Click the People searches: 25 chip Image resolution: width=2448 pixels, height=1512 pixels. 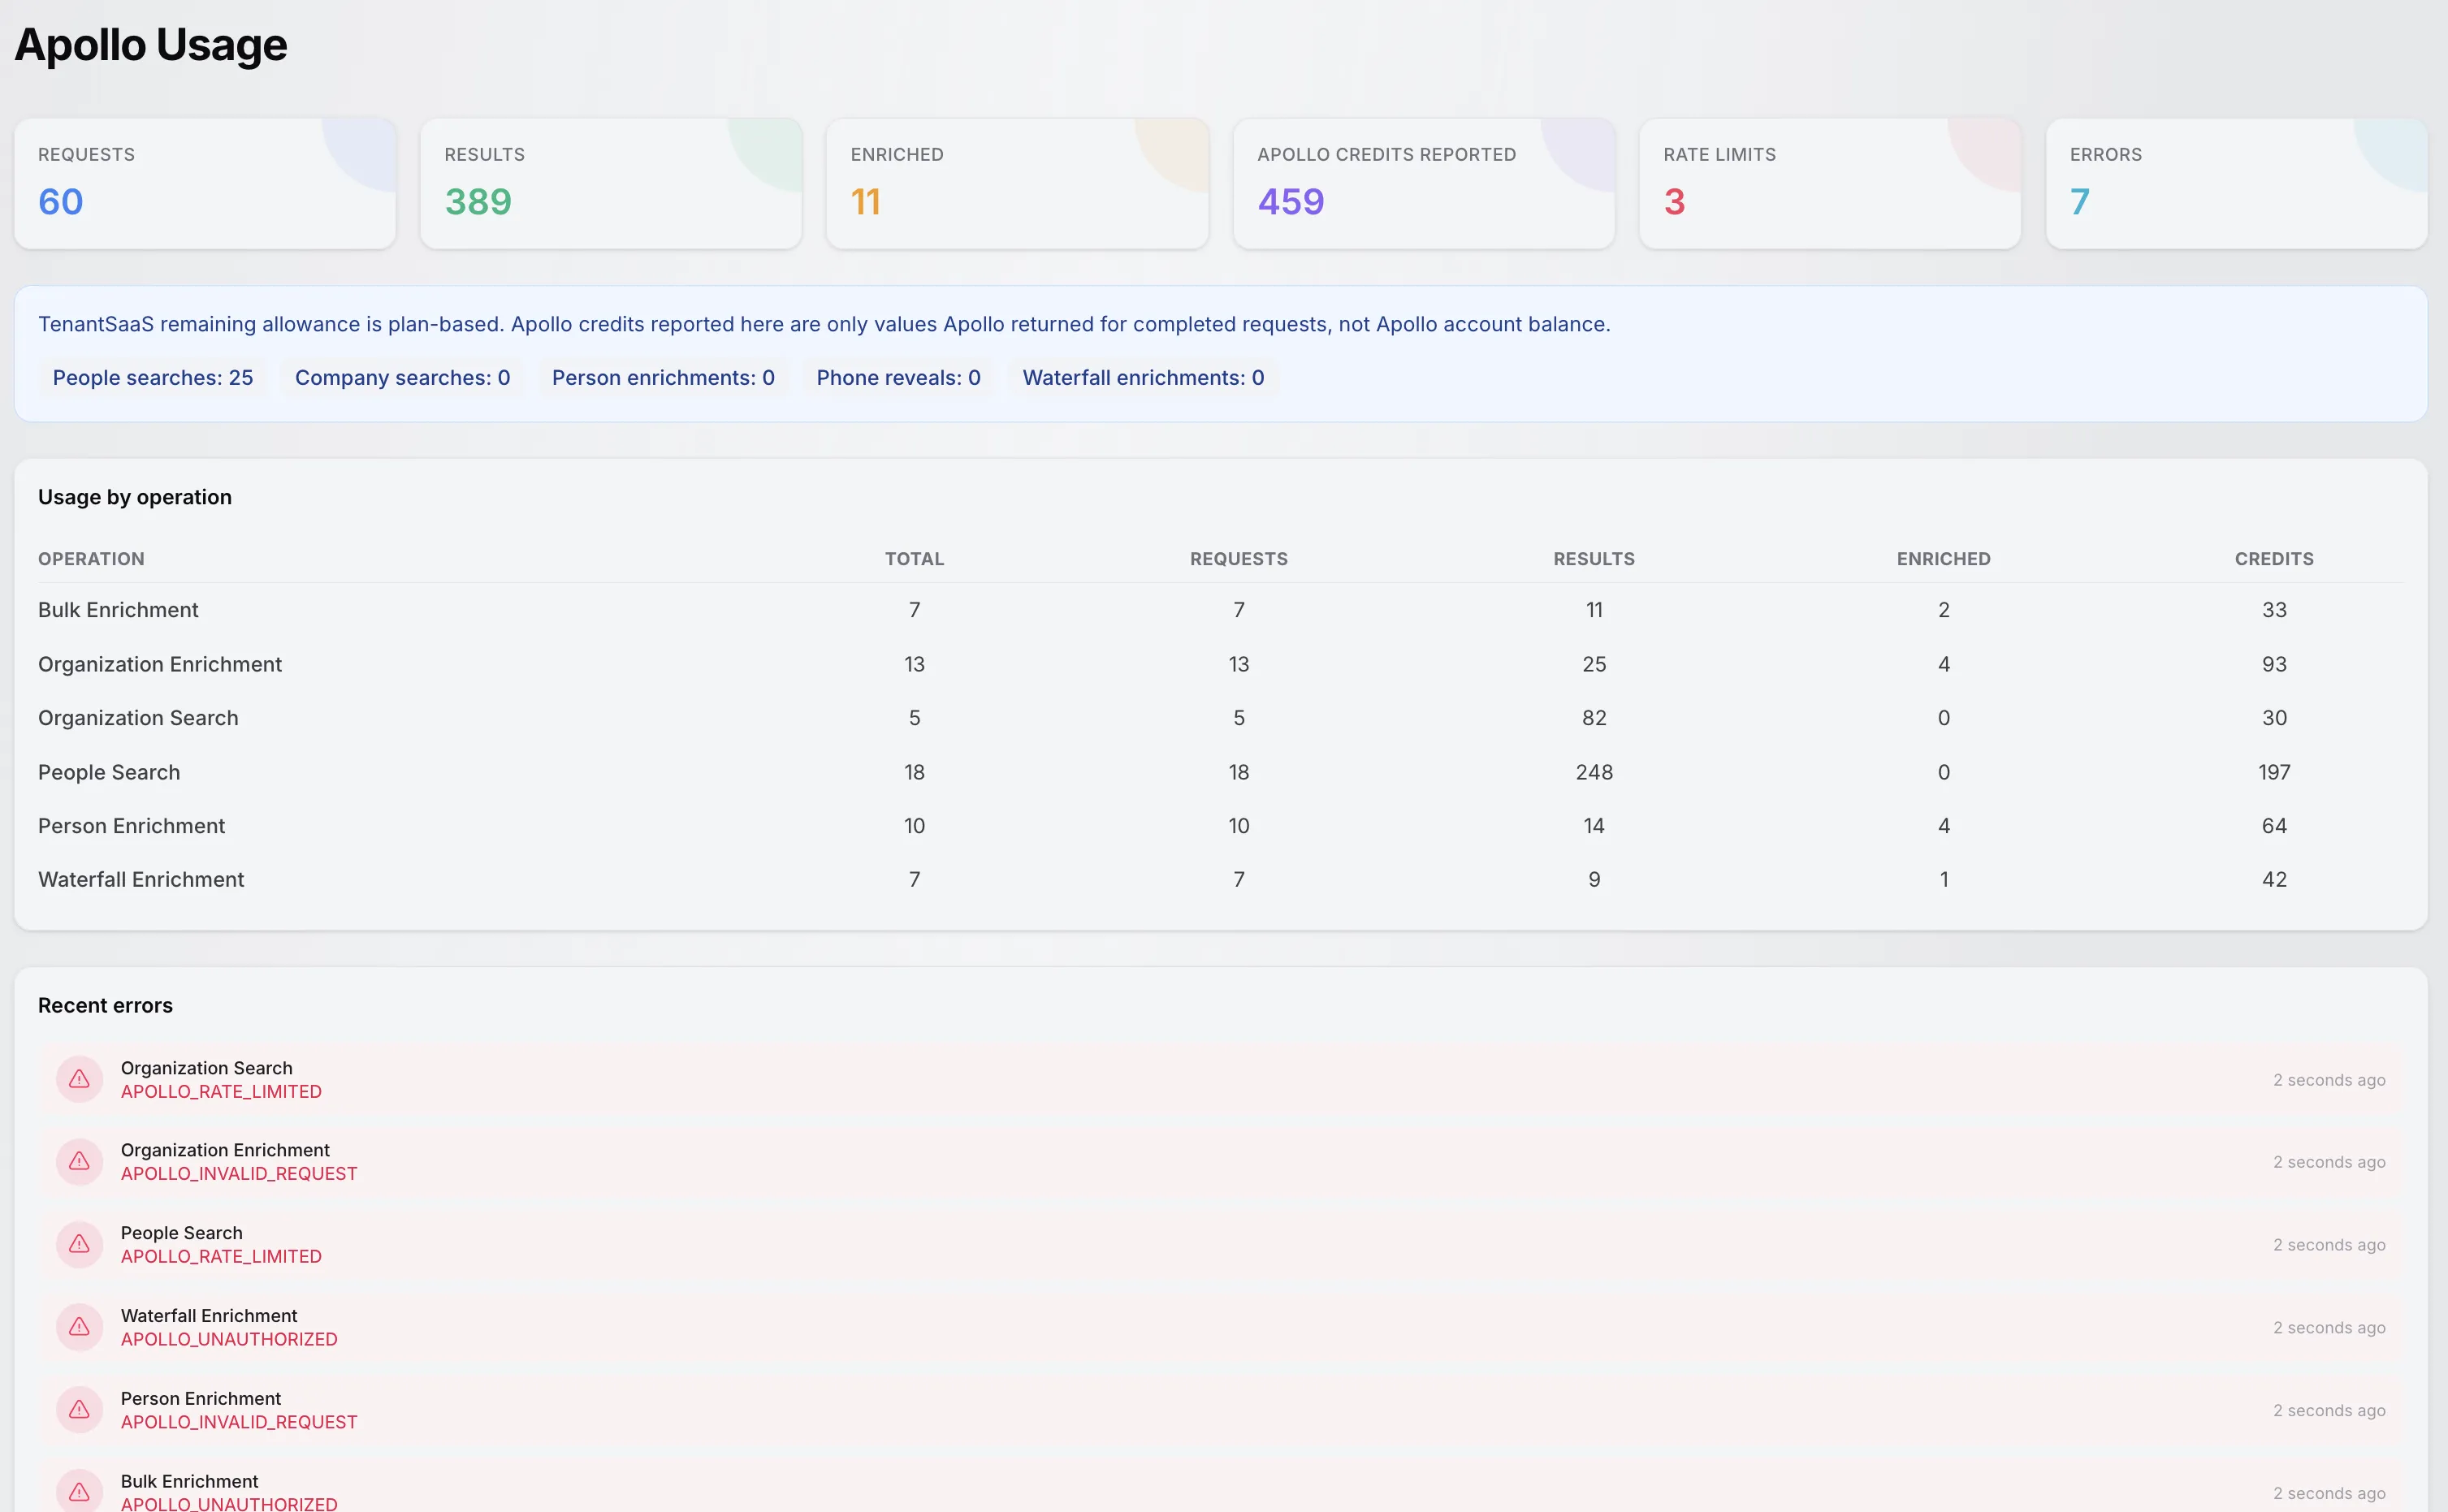(x=153, y=378)
